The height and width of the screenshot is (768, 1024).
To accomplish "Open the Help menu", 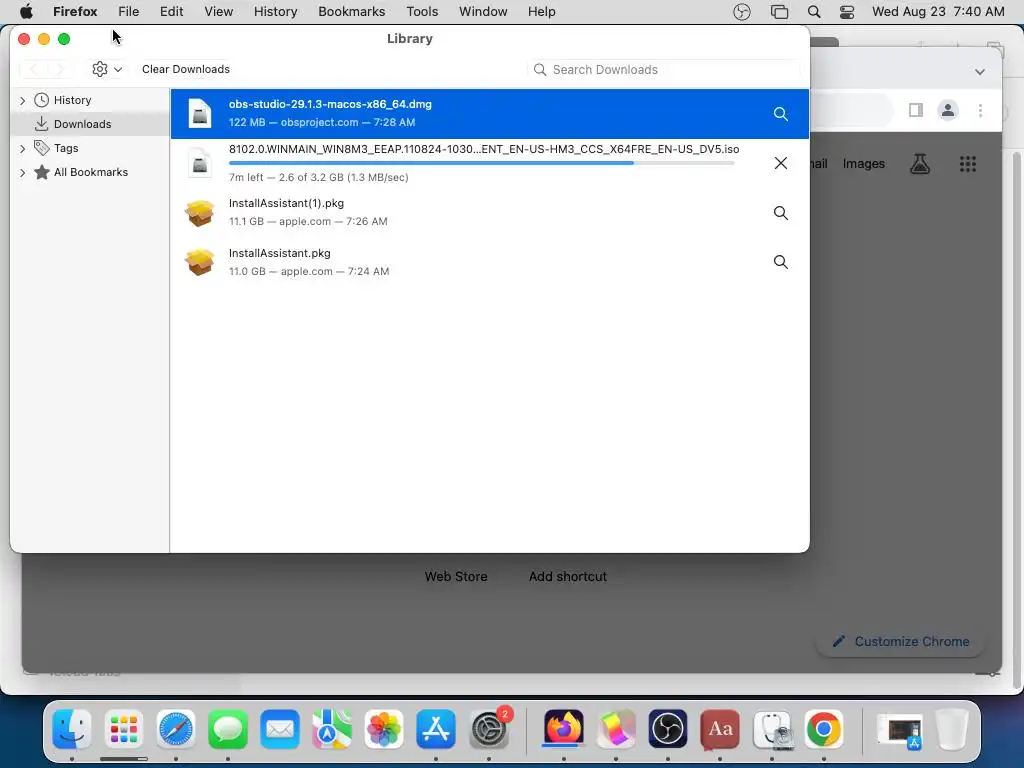I will tap(541, 12).
